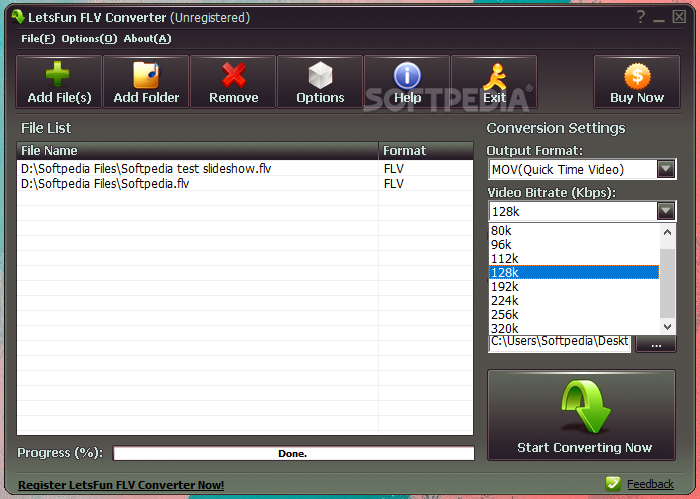Choose 96k in the bitrate list
Viewport: 700px width, 499px height.
[x=574, y=245]
